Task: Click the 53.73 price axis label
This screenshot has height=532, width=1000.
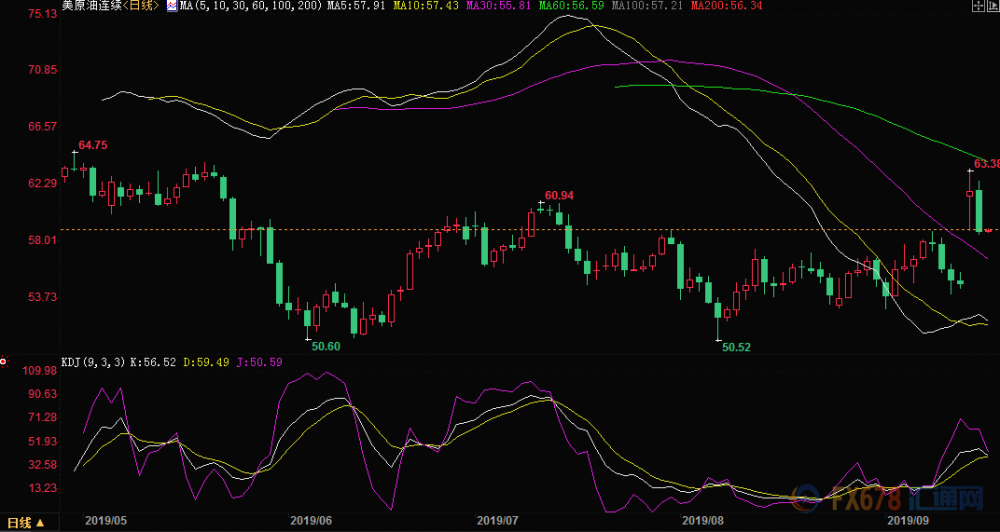Action: (41, 297)
